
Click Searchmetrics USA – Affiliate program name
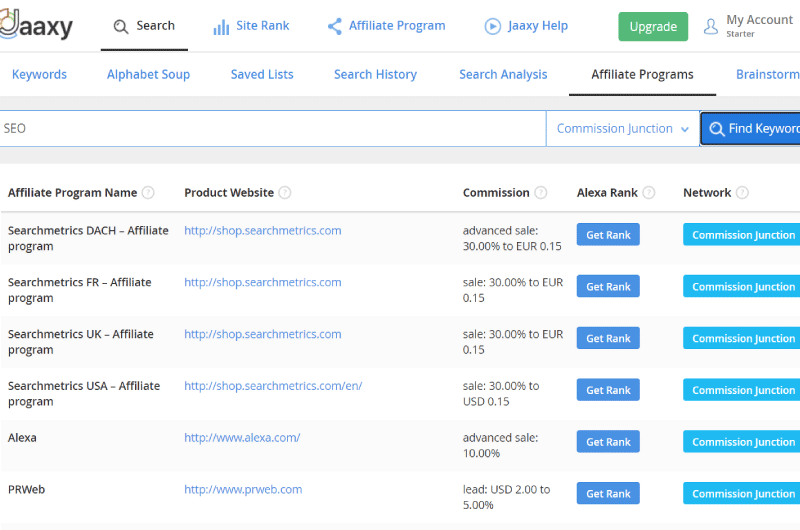[x=84, y=393]
